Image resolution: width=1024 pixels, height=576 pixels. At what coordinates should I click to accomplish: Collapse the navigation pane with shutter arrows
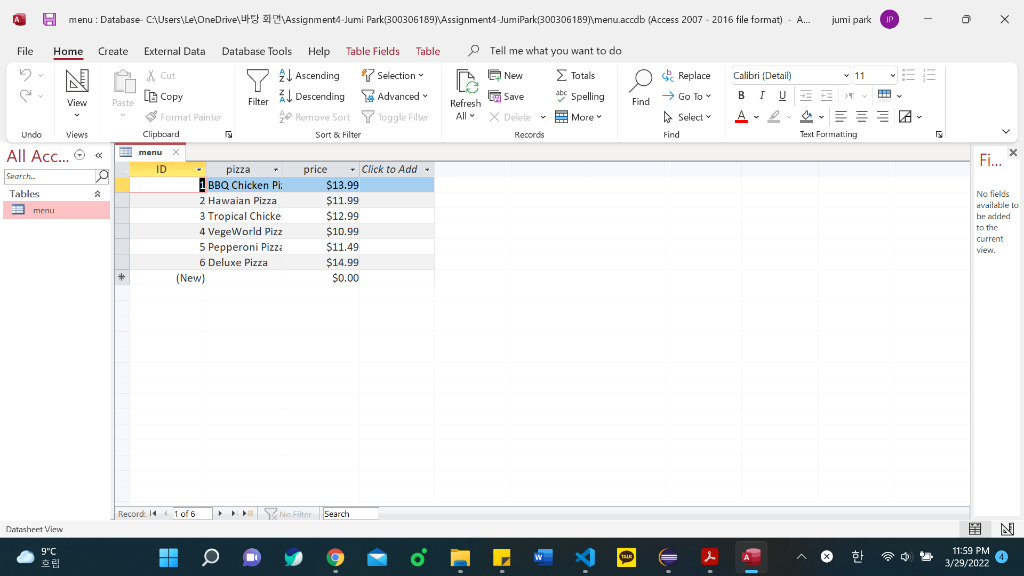(99, 155)
